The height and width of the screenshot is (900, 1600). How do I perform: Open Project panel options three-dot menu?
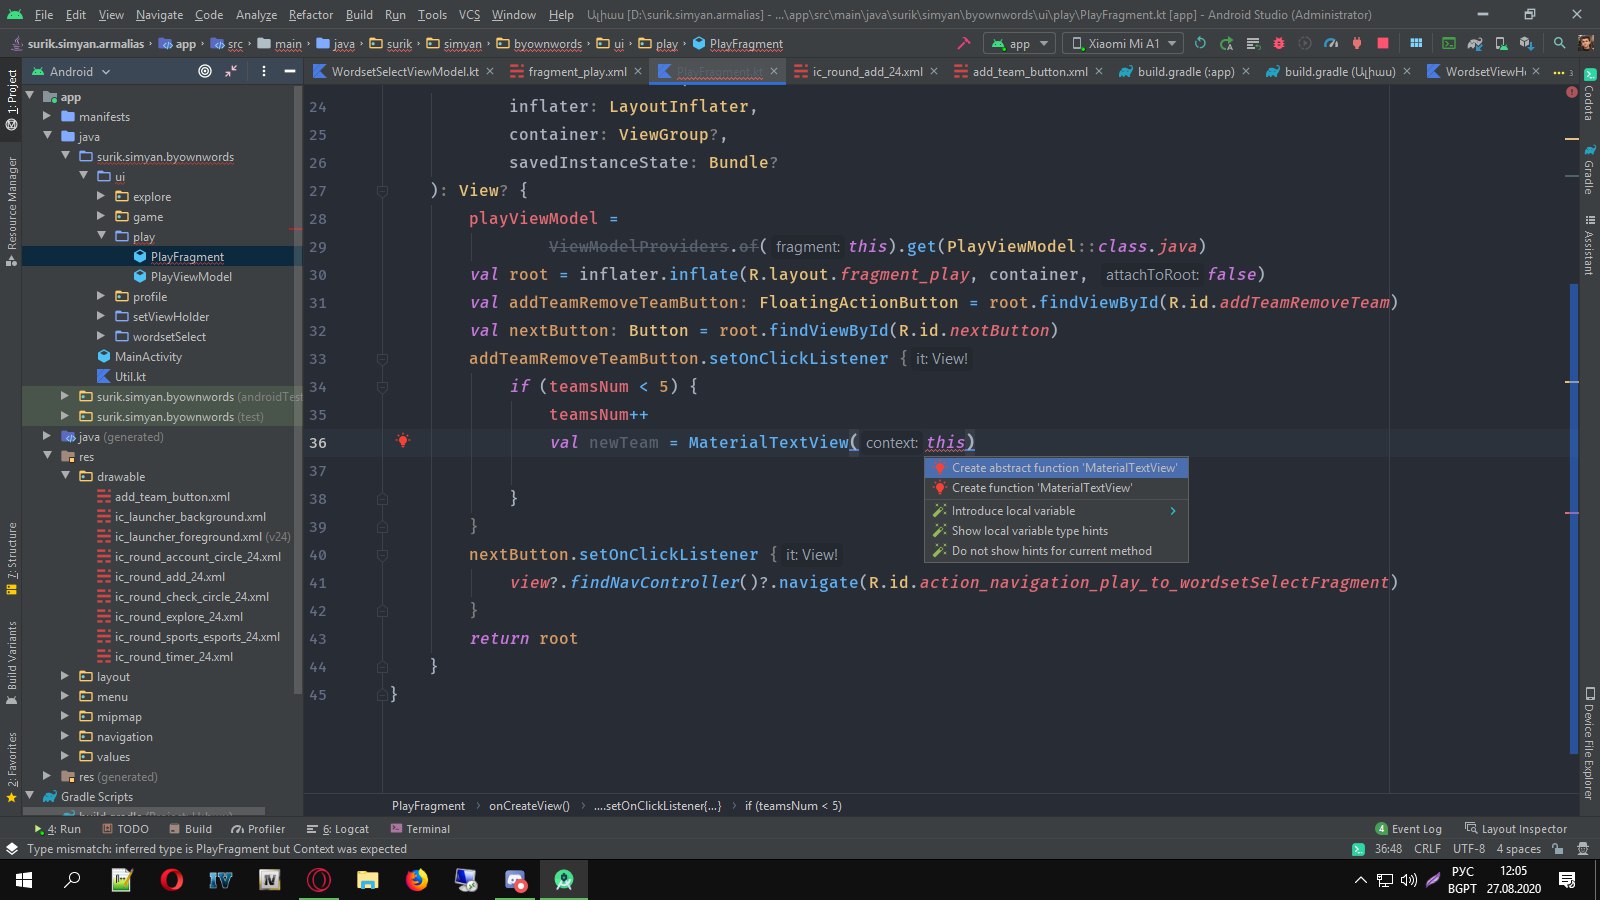(x=263, y=71)
